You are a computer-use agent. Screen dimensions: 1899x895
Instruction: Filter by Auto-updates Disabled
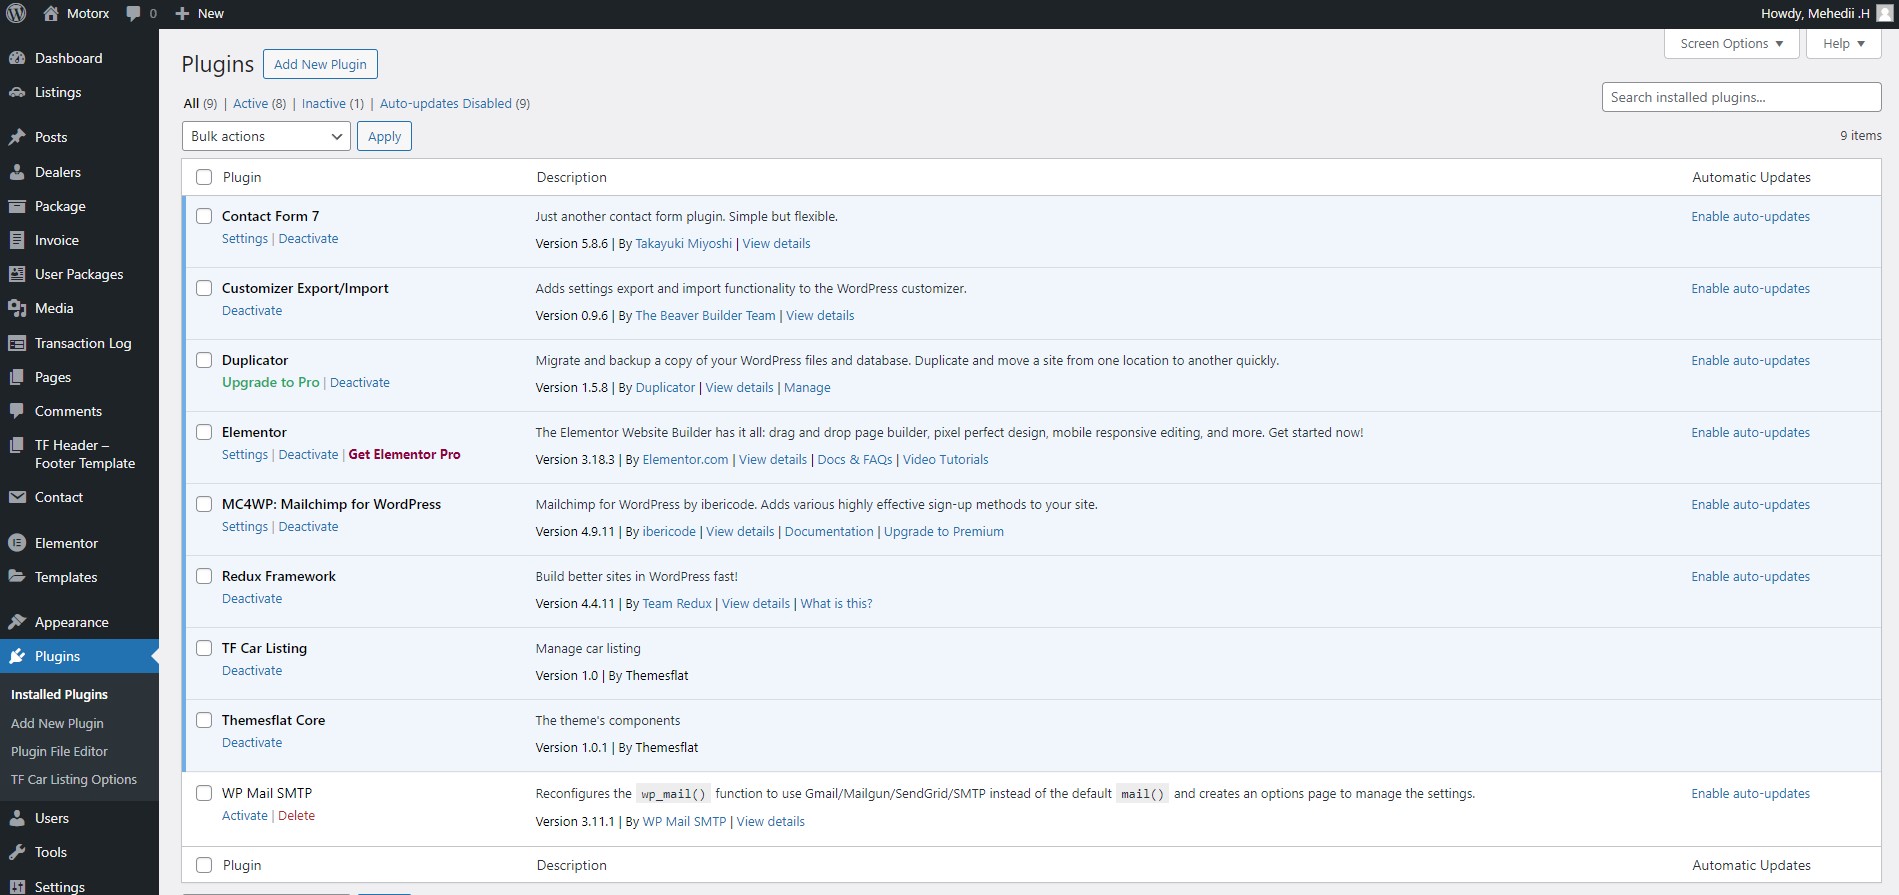(x=446, y=103)
